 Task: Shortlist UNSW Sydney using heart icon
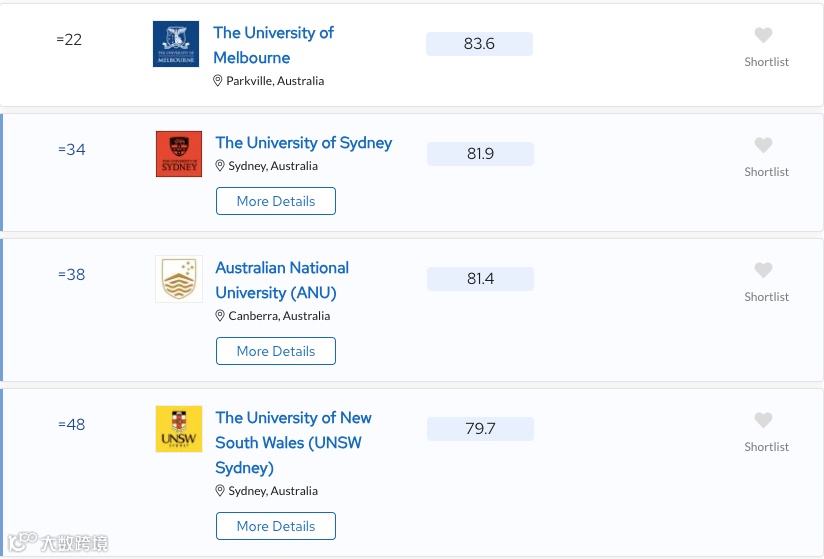[763, 421]
